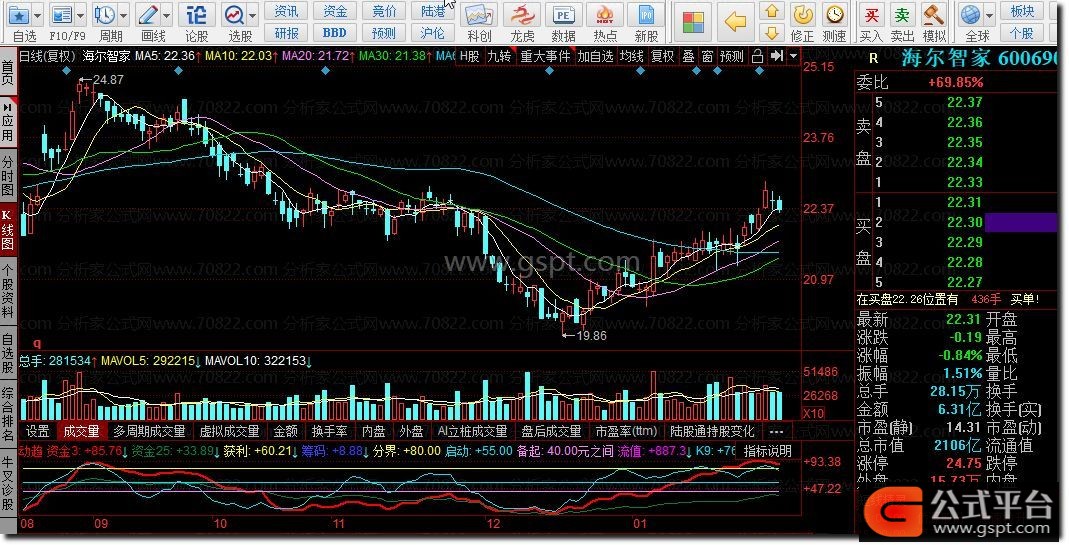The image size is (1069, 545).
Task: Open the 自选 watchlist star folder icon
Action: pyautogui.click(x=19, y=14)
